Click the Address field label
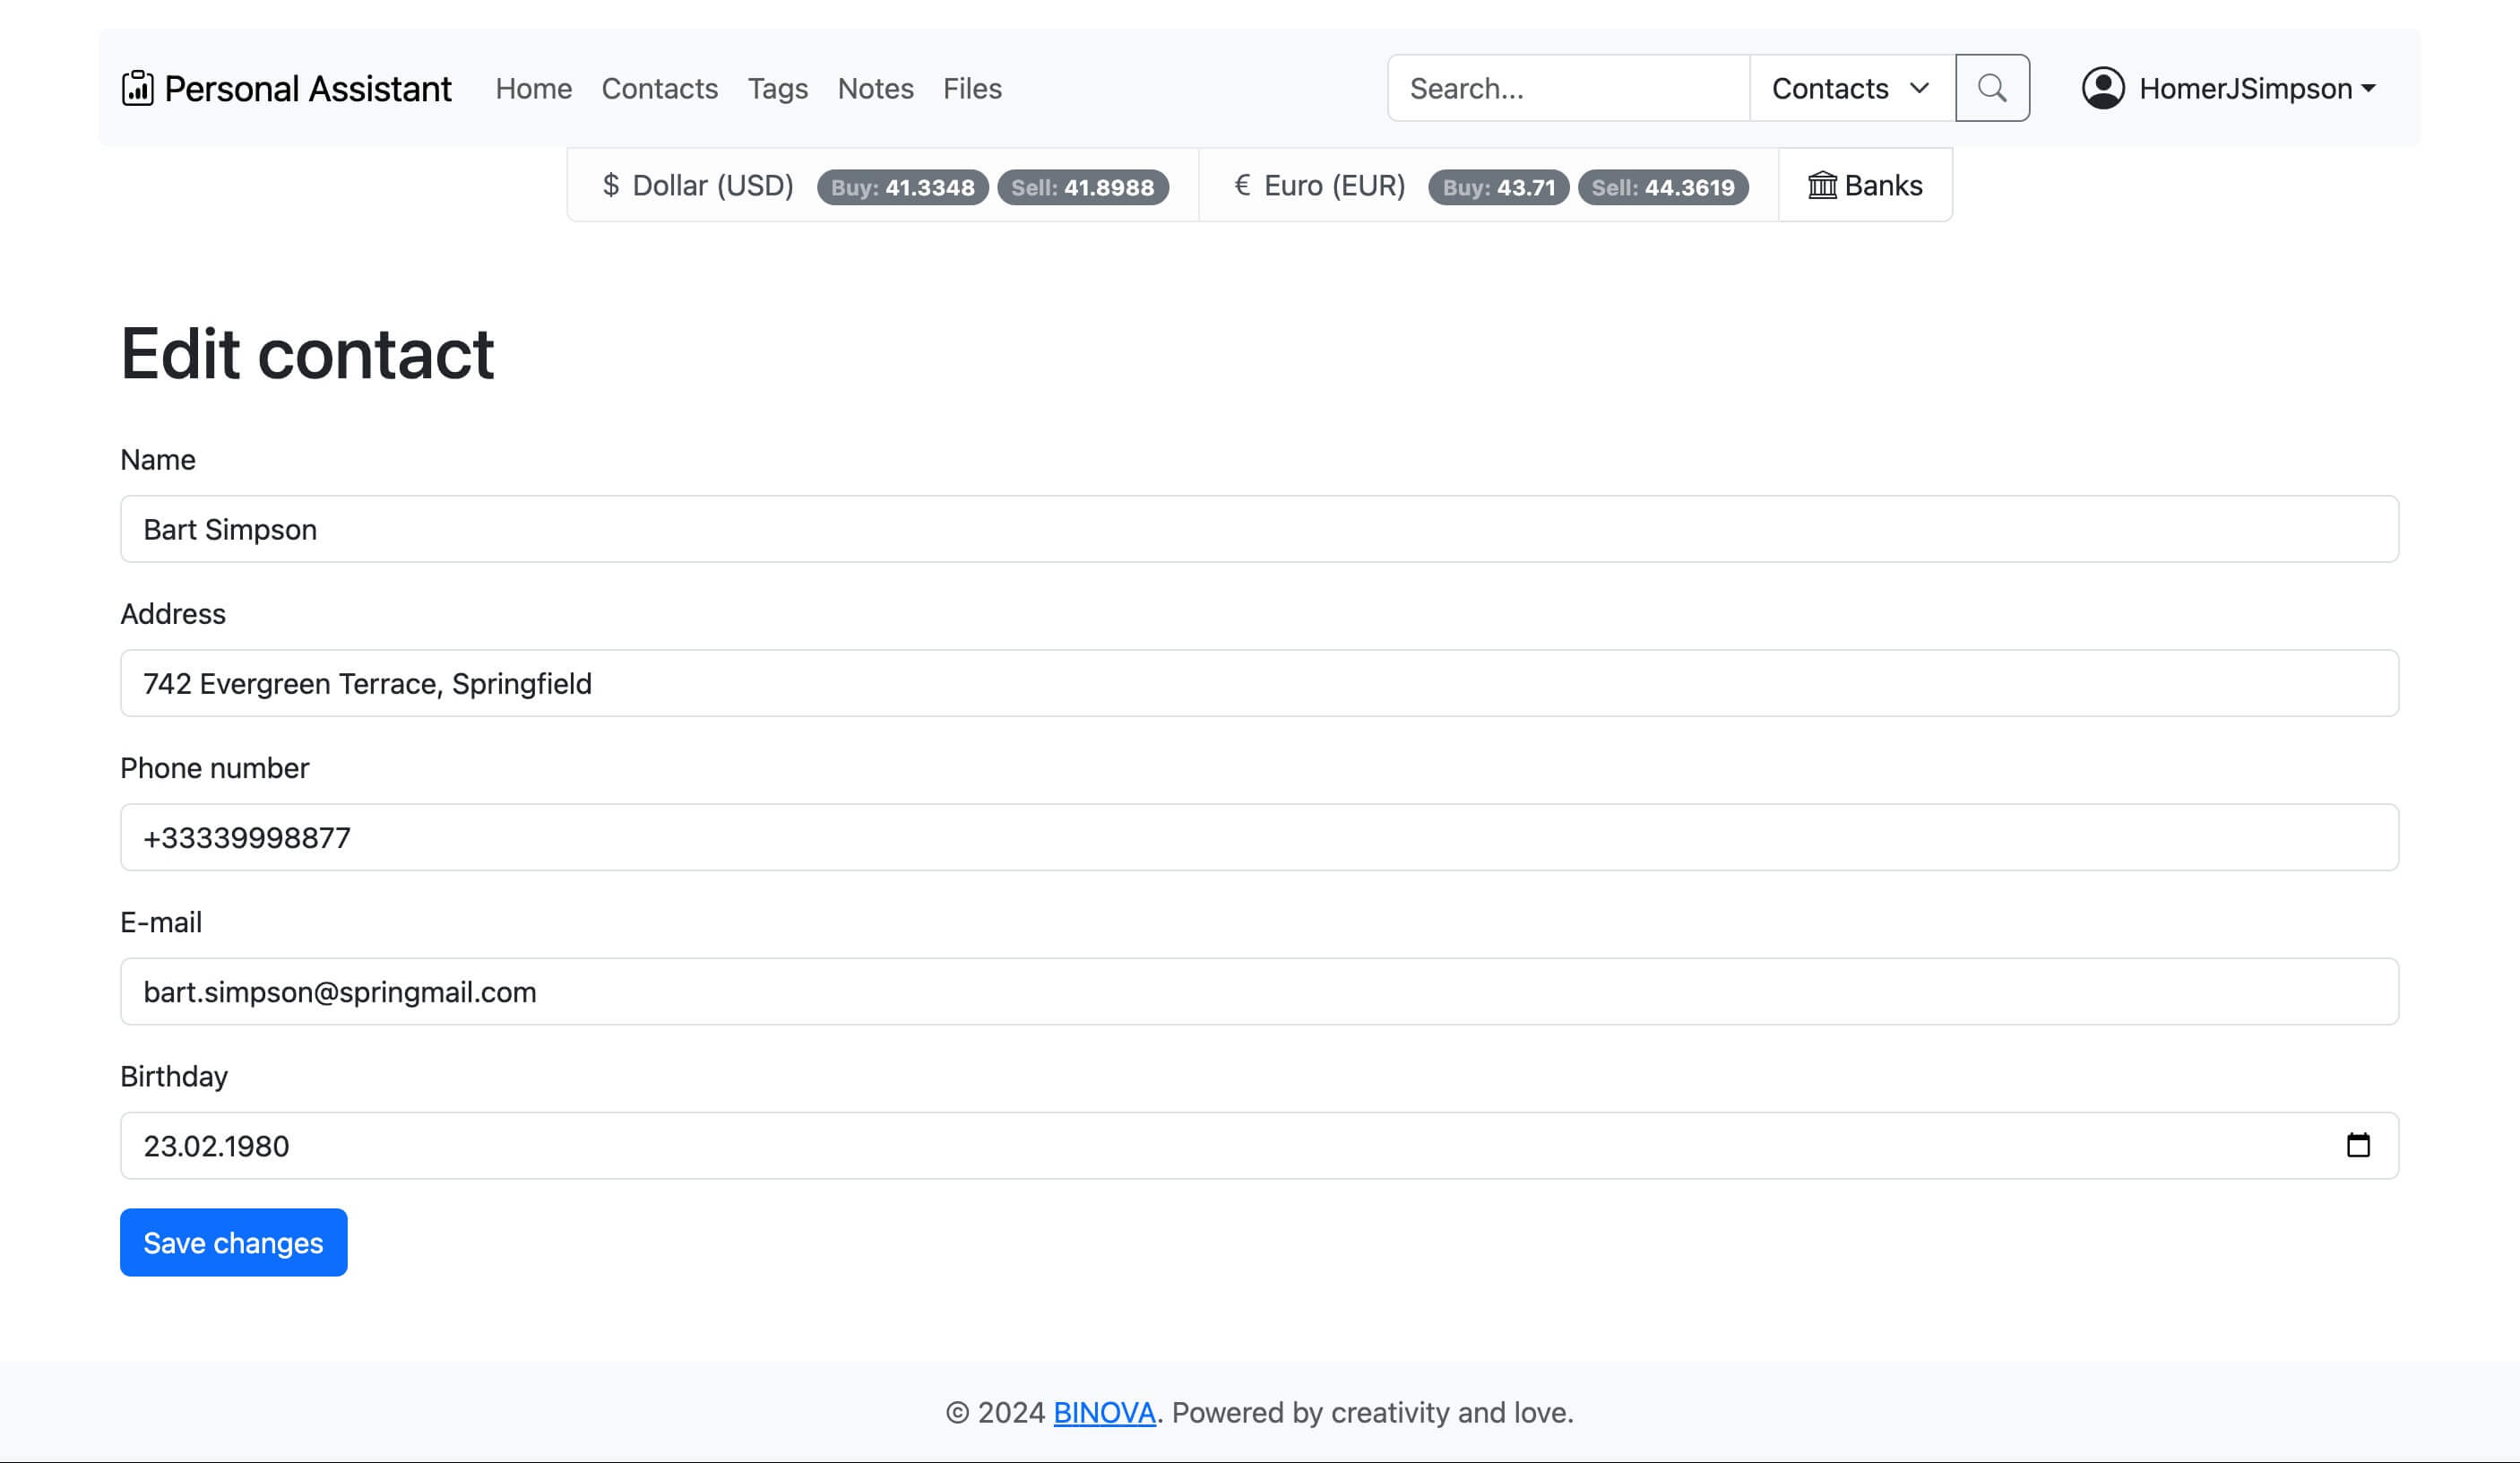The width and height of the screenshot is (2520, 1463). click(x=173, y=613)
